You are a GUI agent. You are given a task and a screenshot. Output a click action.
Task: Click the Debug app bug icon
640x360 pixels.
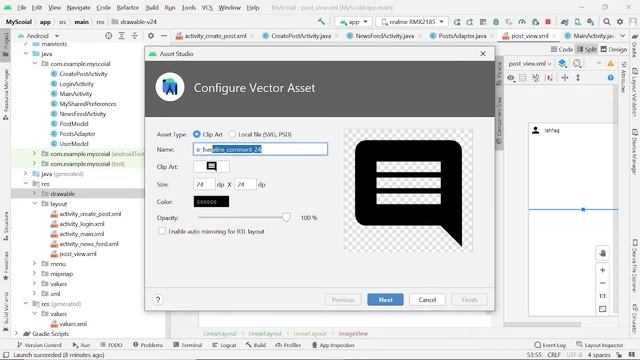click(x=496, y=22)
